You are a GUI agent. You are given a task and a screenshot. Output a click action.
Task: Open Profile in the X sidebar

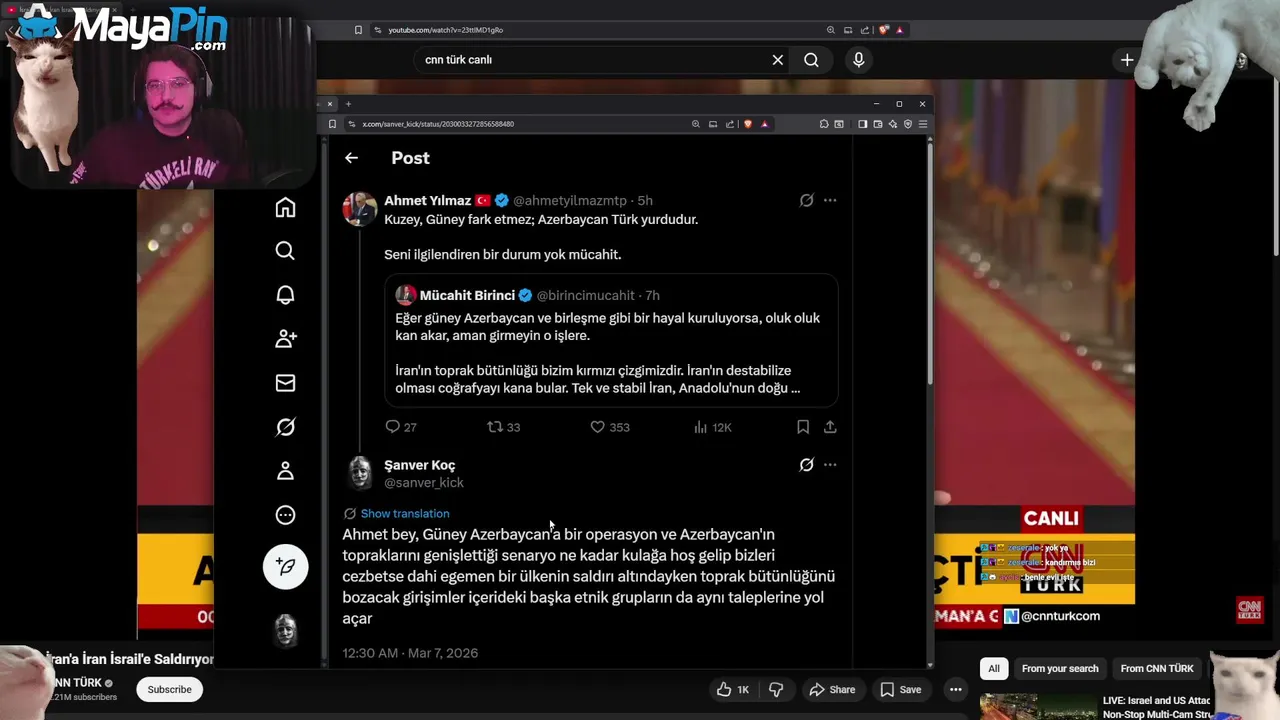pos(285,471)
